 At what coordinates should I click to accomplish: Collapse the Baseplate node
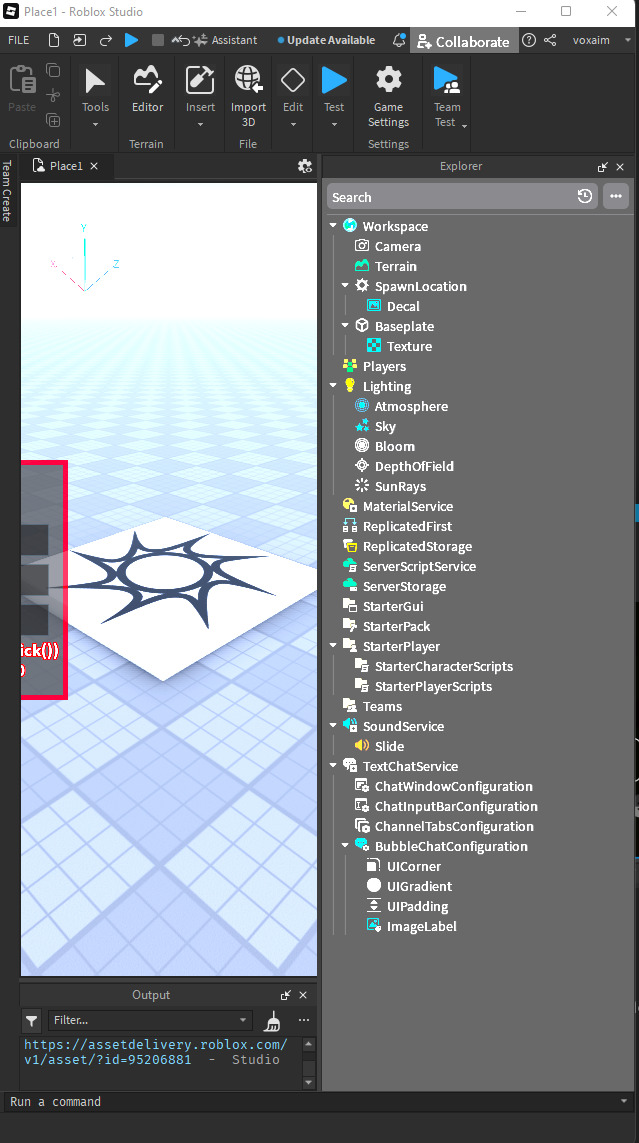pyautogui.click(x=345, y=326)
